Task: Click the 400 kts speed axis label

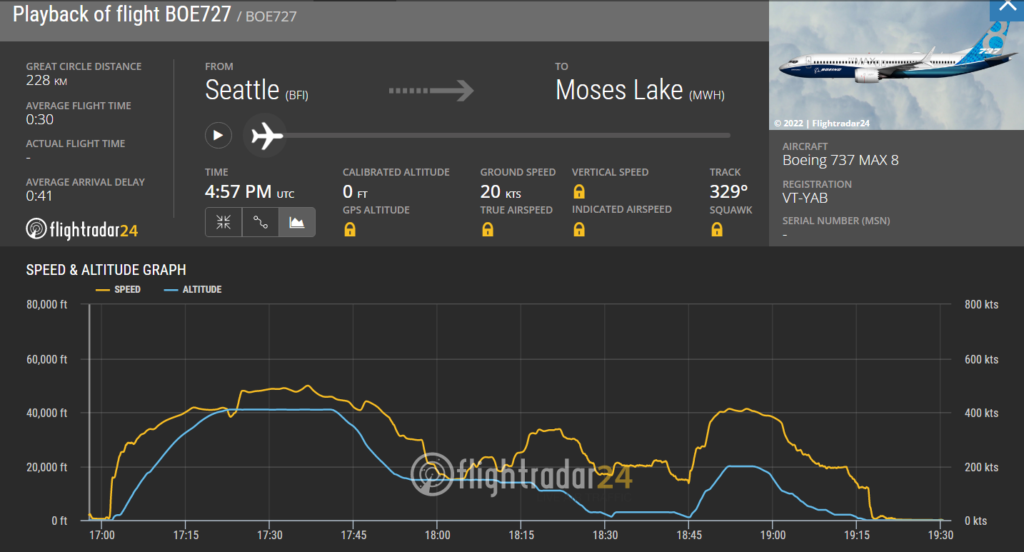Action: point(982,413)
